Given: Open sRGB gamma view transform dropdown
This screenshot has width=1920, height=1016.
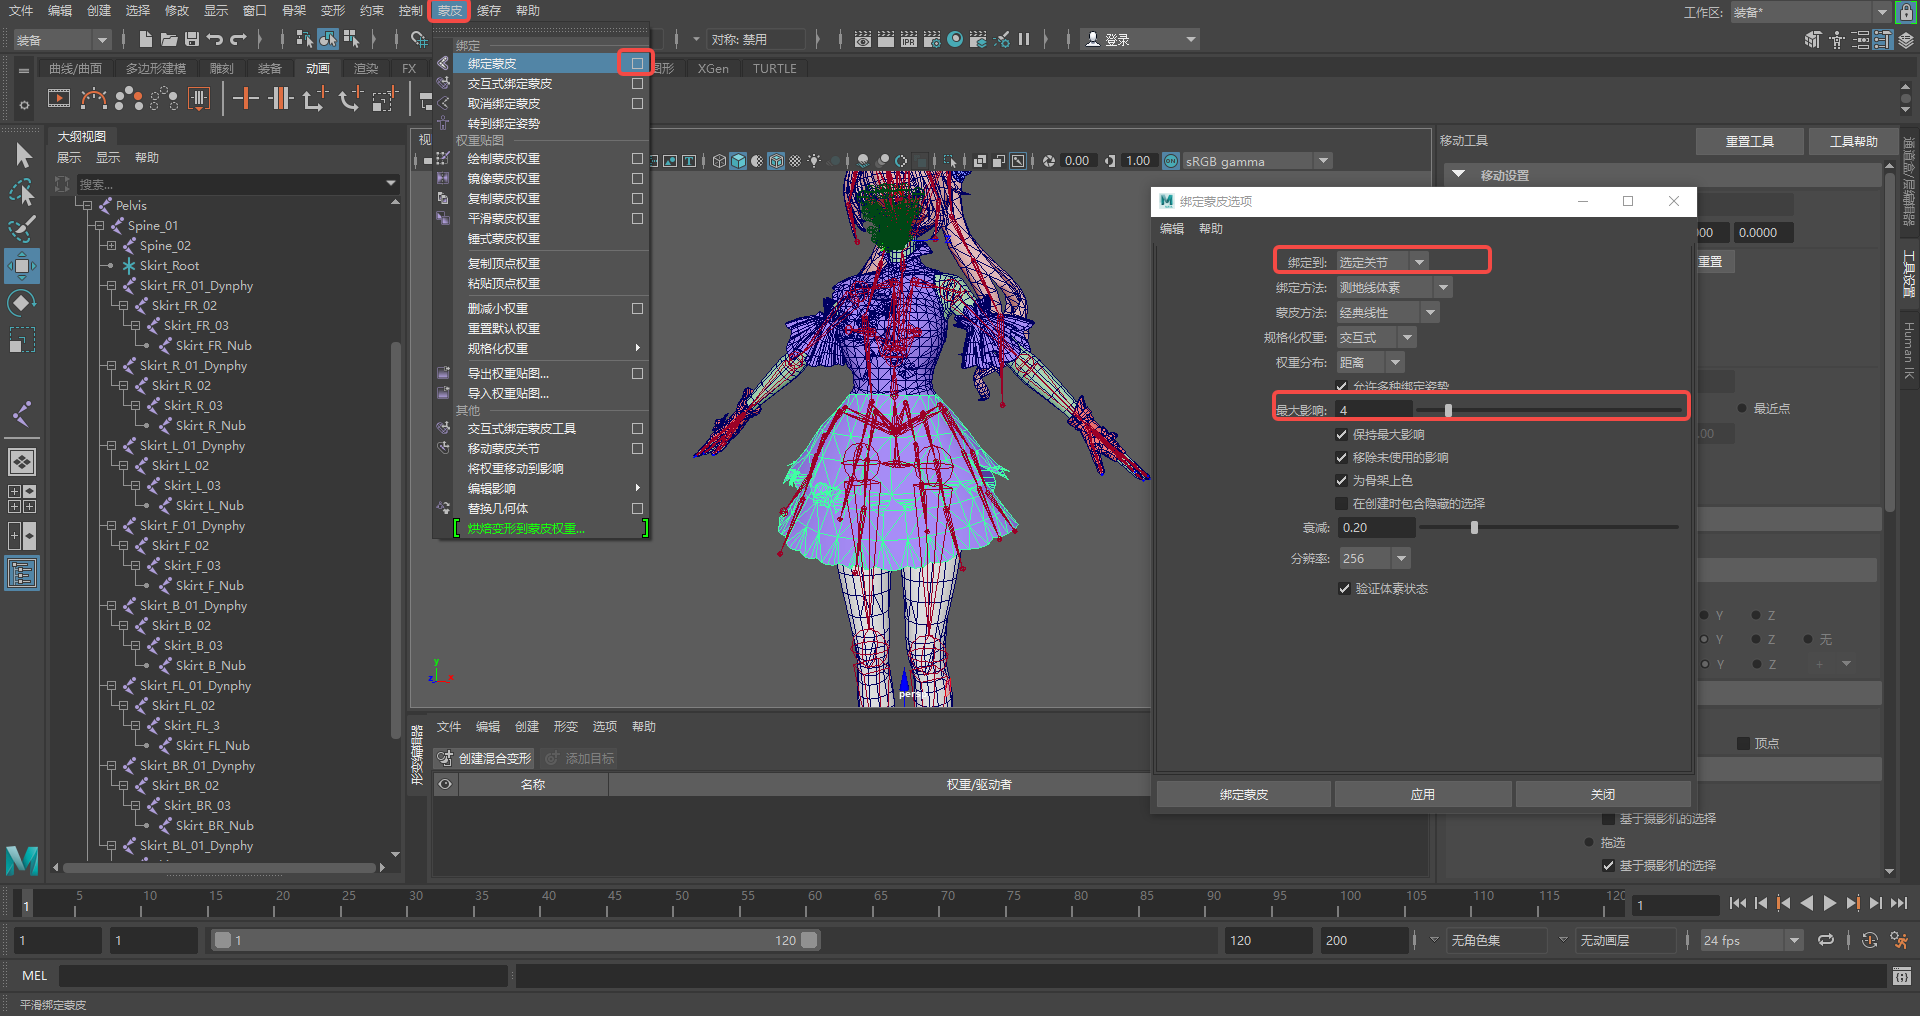Looking at the screenshot, I should tap(1258, 161).
